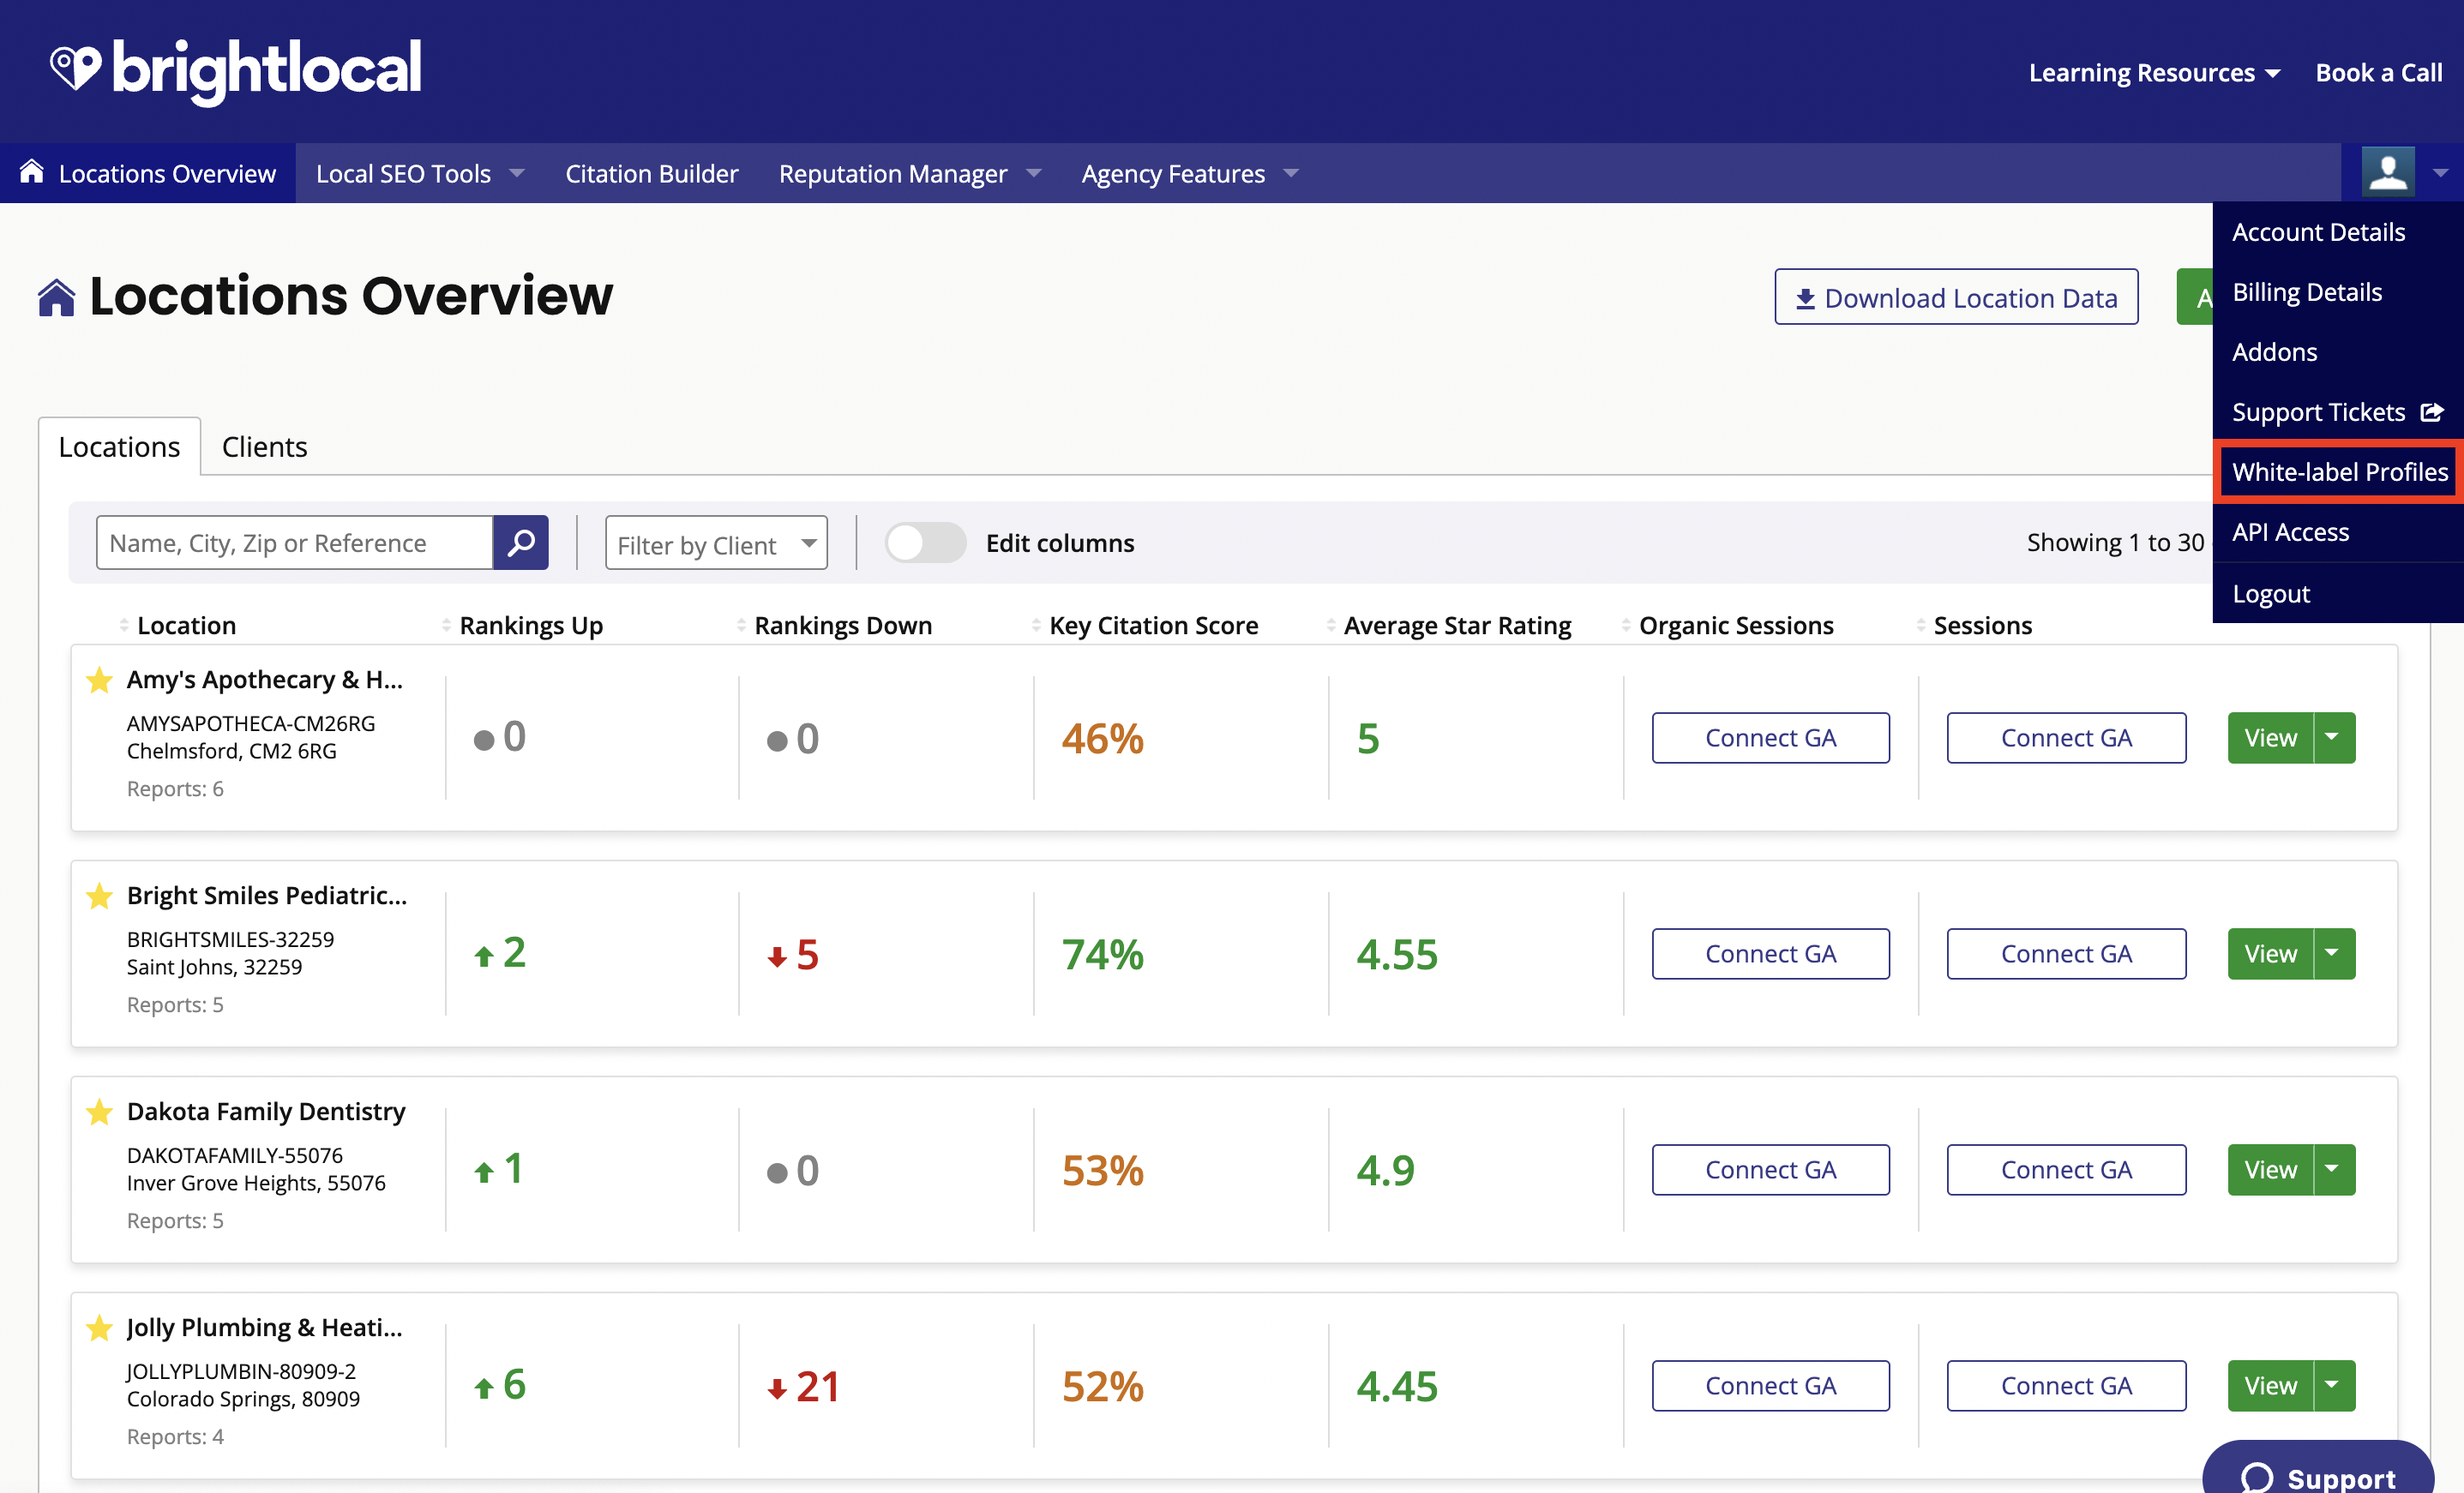Open View dropdown arrow for Dakota Family Dentistry
Screen dimensions: 2464x1493
2334,1170
